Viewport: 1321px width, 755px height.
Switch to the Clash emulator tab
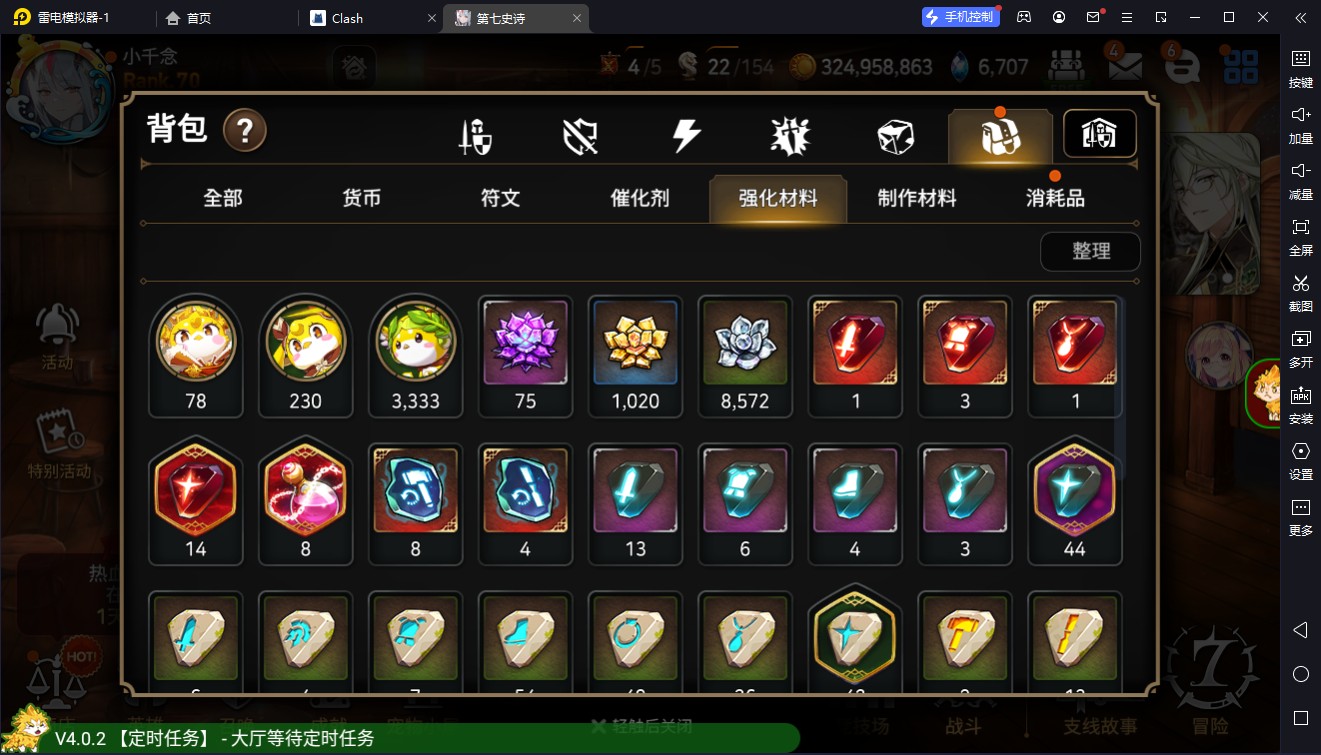[369, 18]
